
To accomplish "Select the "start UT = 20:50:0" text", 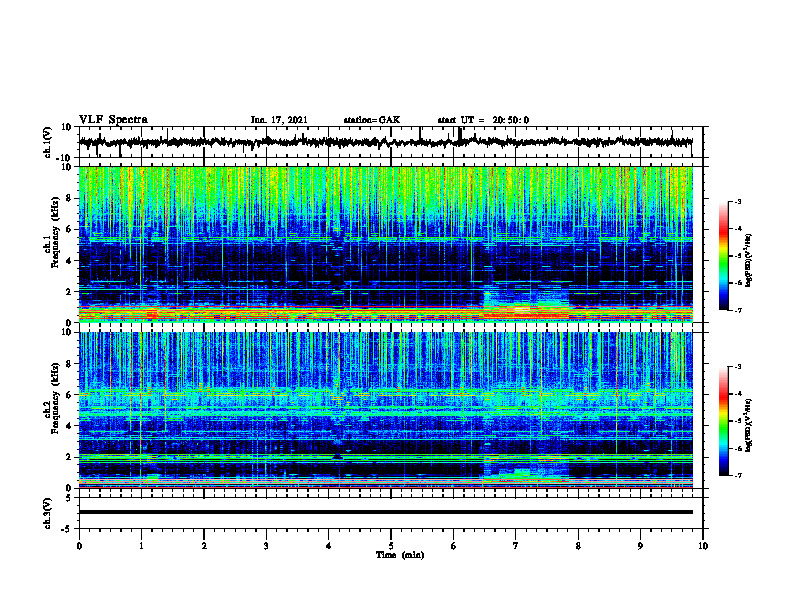I will [483, 120].
